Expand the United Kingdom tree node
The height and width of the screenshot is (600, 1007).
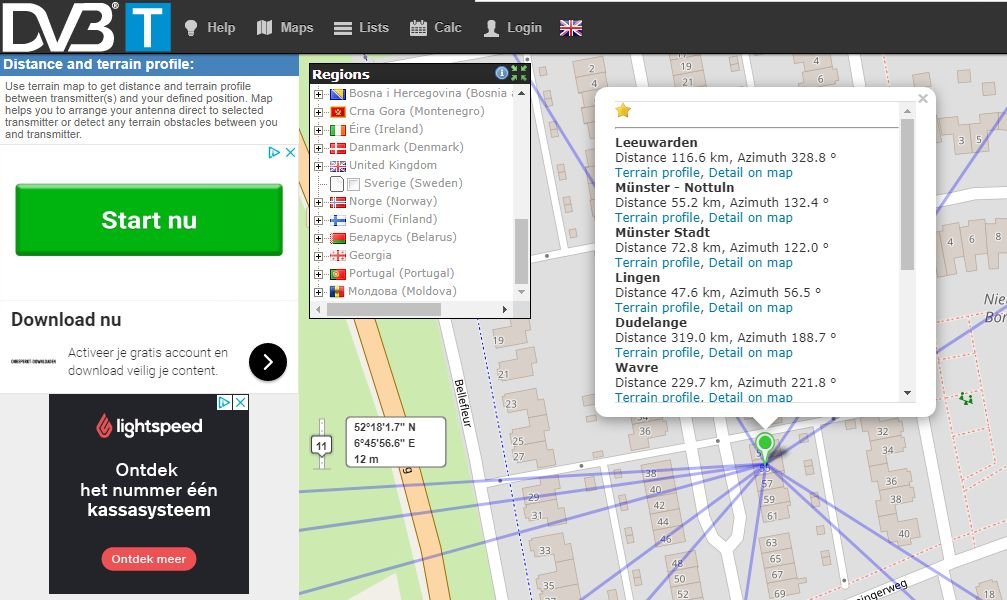(319, 166)
